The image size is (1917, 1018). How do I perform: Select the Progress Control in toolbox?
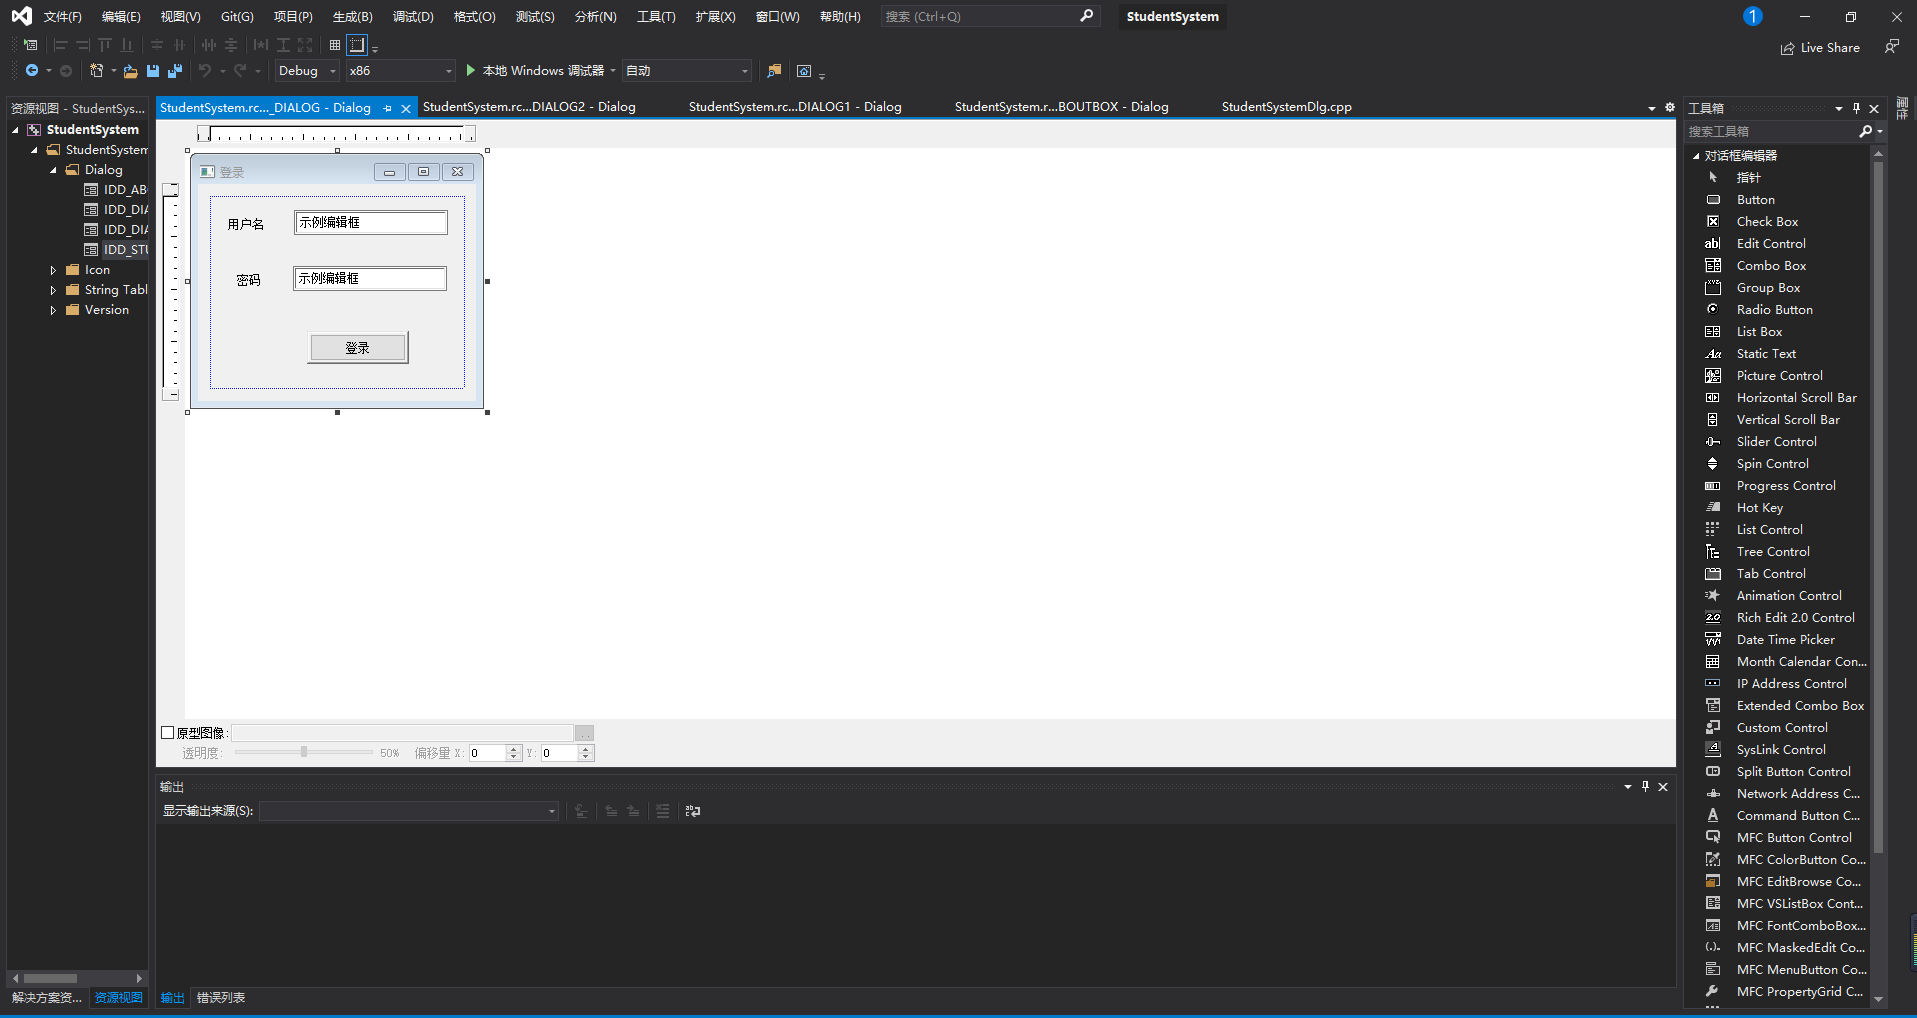(x=1786, y=486)
